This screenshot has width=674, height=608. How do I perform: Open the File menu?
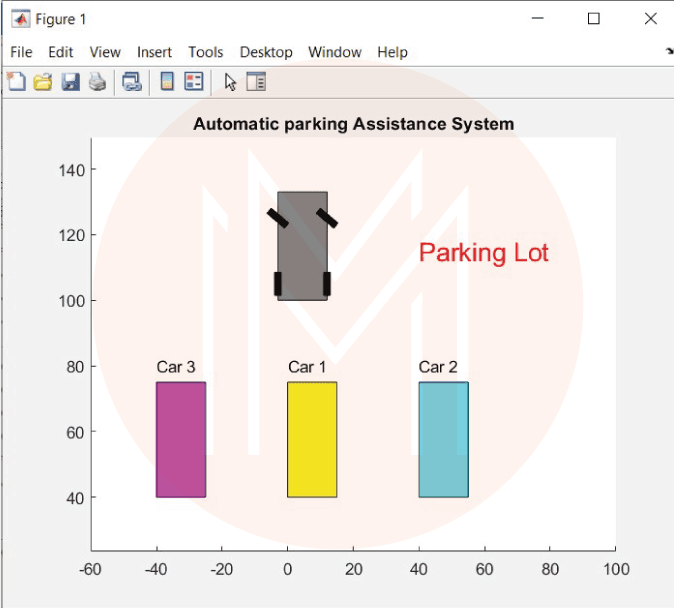click(x=21, y=52)
